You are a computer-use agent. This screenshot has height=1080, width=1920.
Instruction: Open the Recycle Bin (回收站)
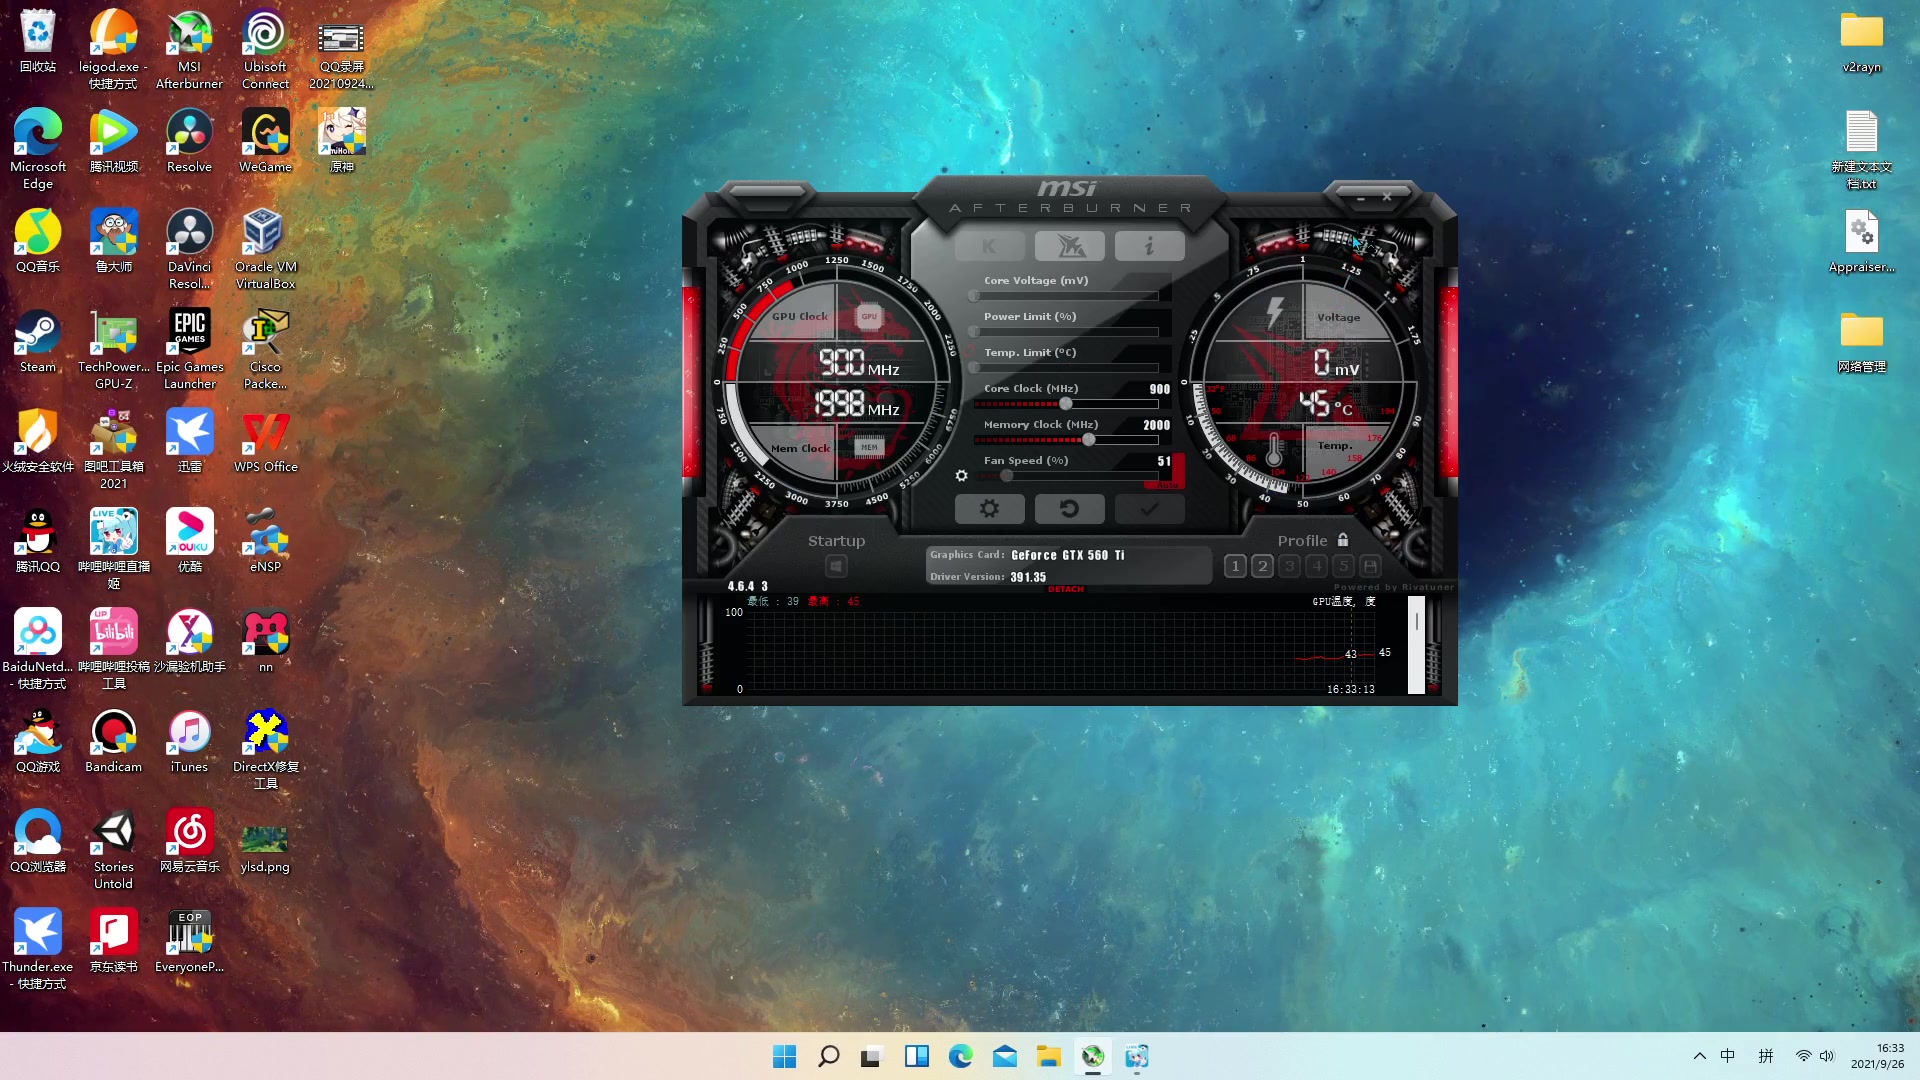pos(38,42)
